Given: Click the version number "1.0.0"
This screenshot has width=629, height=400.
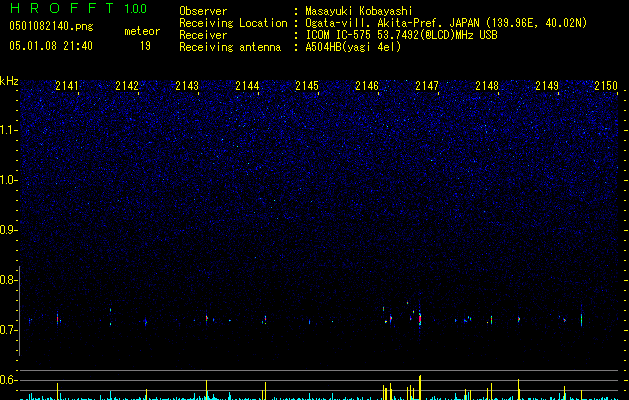Looking at the screenshot, I should (x=135, y=9).
